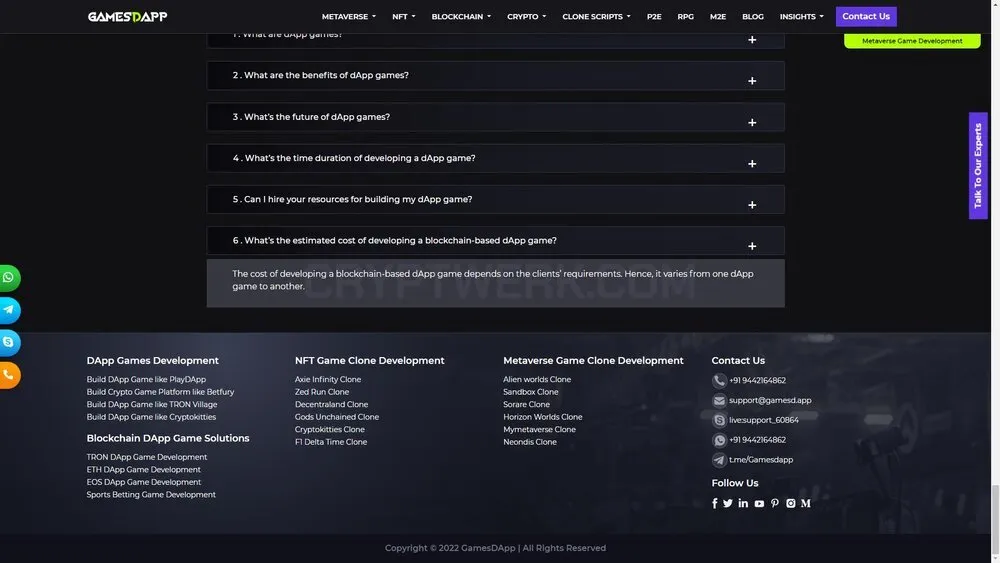Open Gods Unchained Clone link
Image resolution: width=1000 pixels, height=563 pixels.
click(337, 417)
